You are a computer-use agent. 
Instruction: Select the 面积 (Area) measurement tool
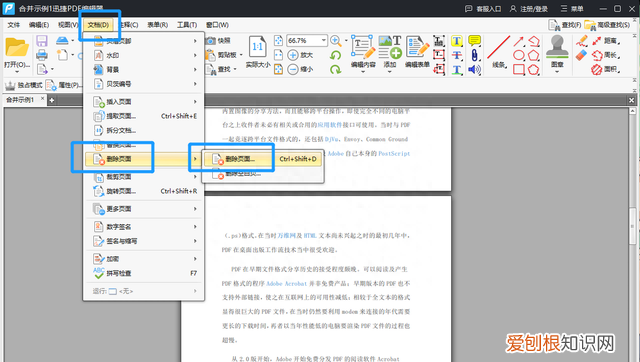[x=606, y=69]
